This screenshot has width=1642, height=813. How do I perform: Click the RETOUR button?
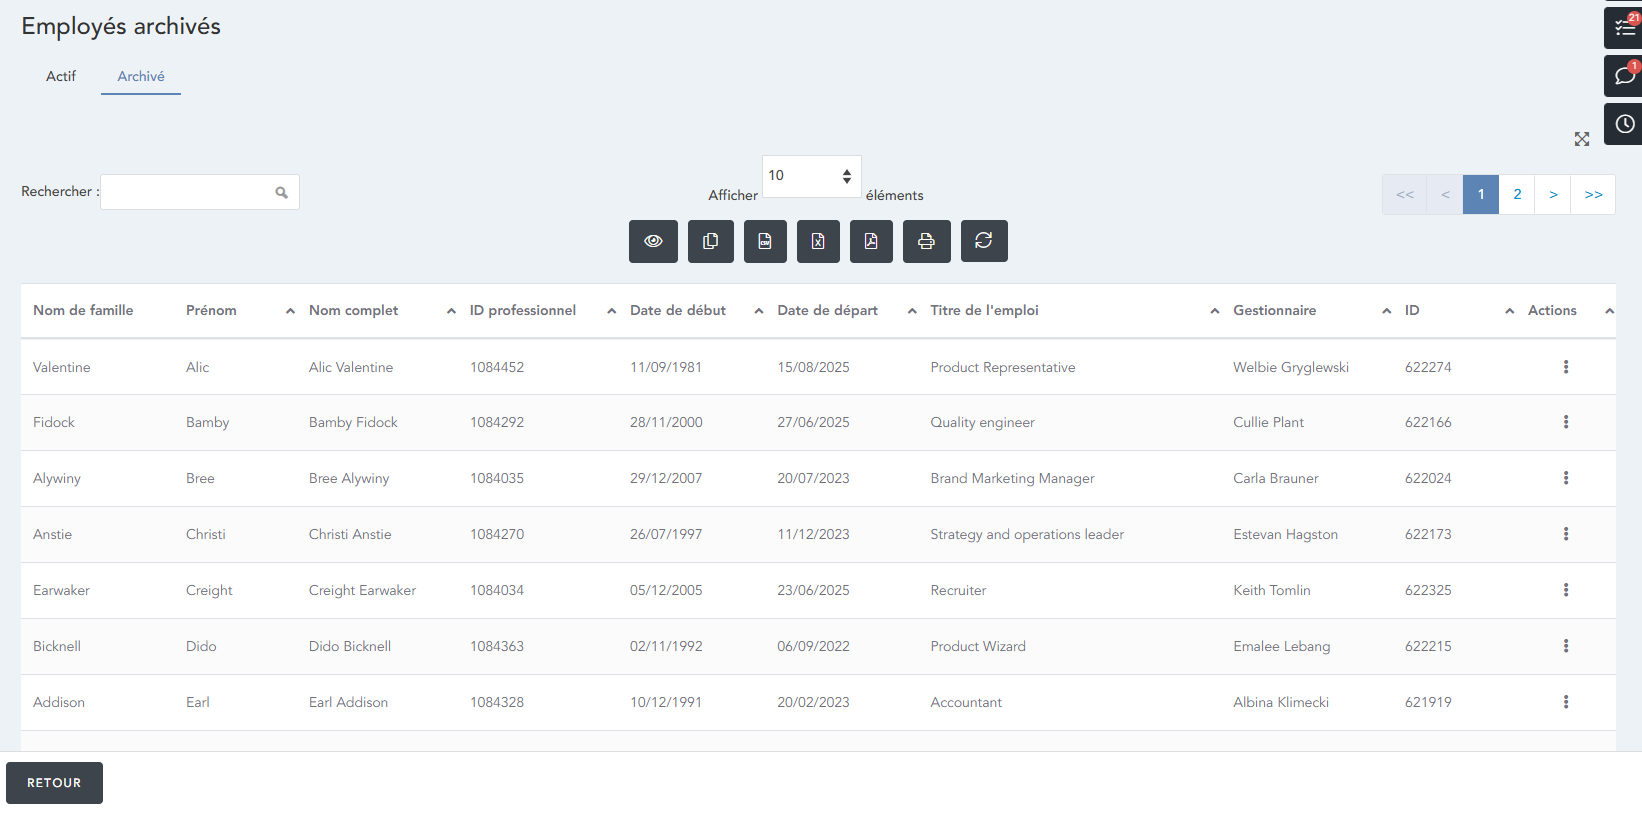click(x=54, y=783)
